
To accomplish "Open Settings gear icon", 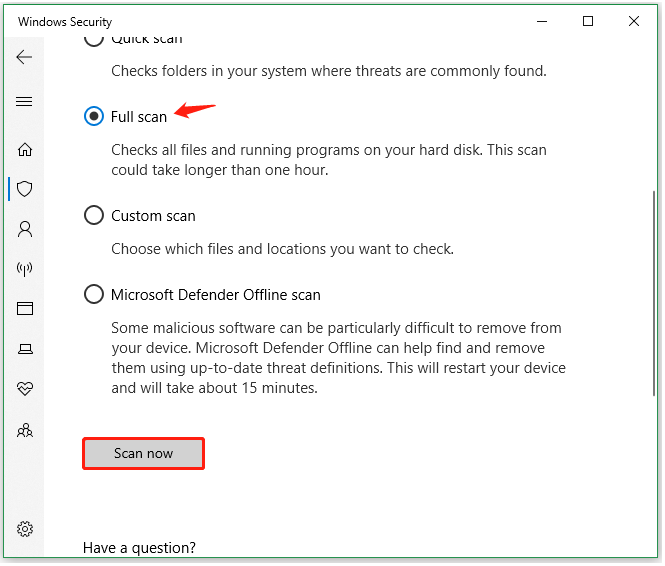I will 25,530.
